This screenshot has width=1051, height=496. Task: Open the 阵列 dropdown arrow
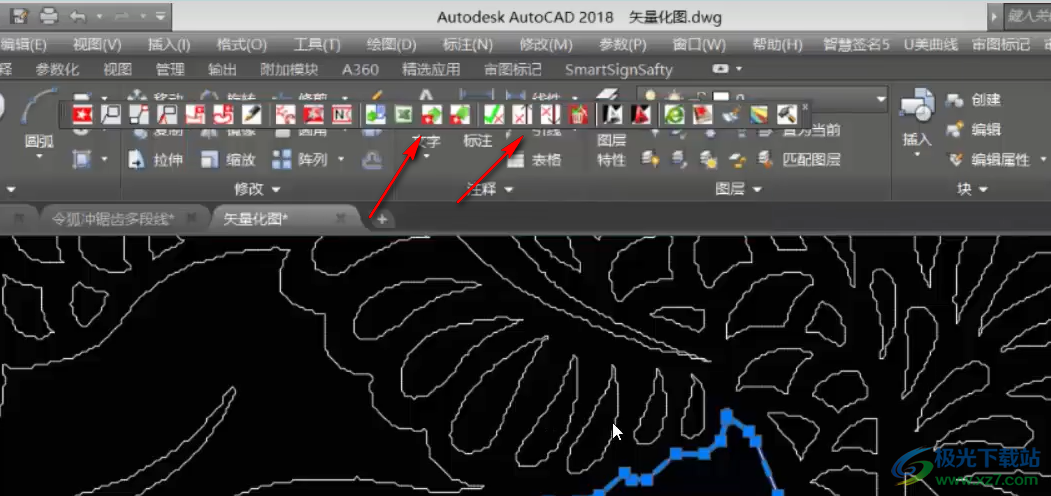point(341,160)
